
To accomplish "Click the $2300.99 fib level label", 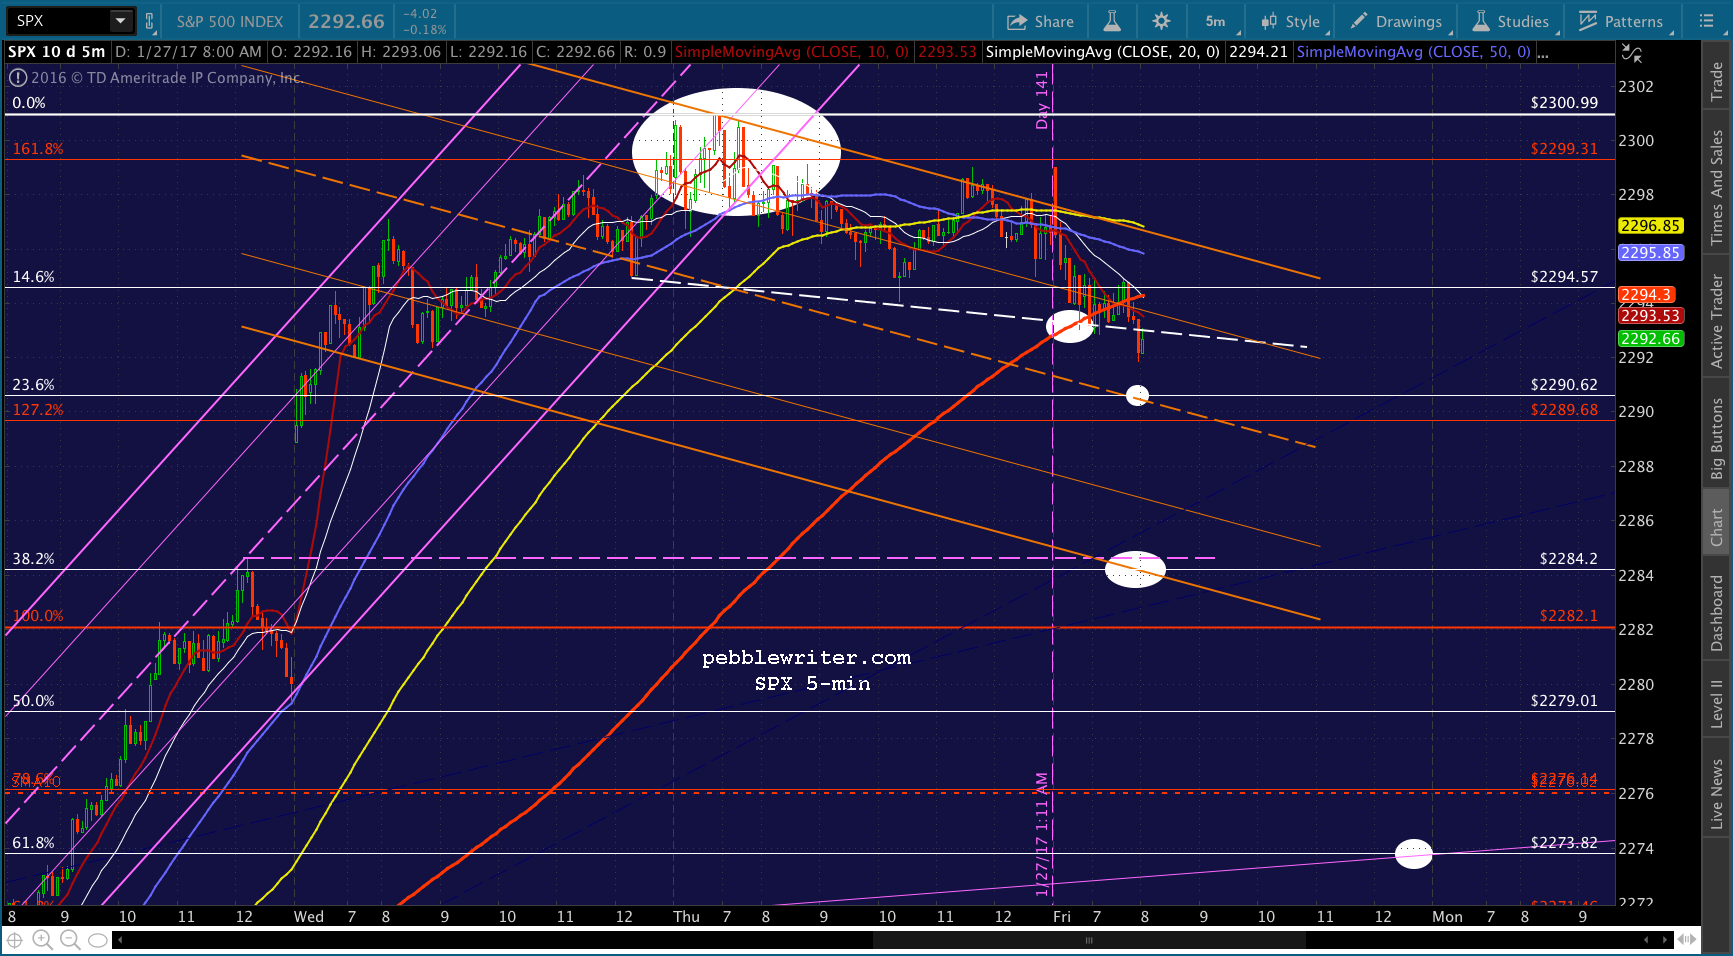I will click(x=1564, y=103).
